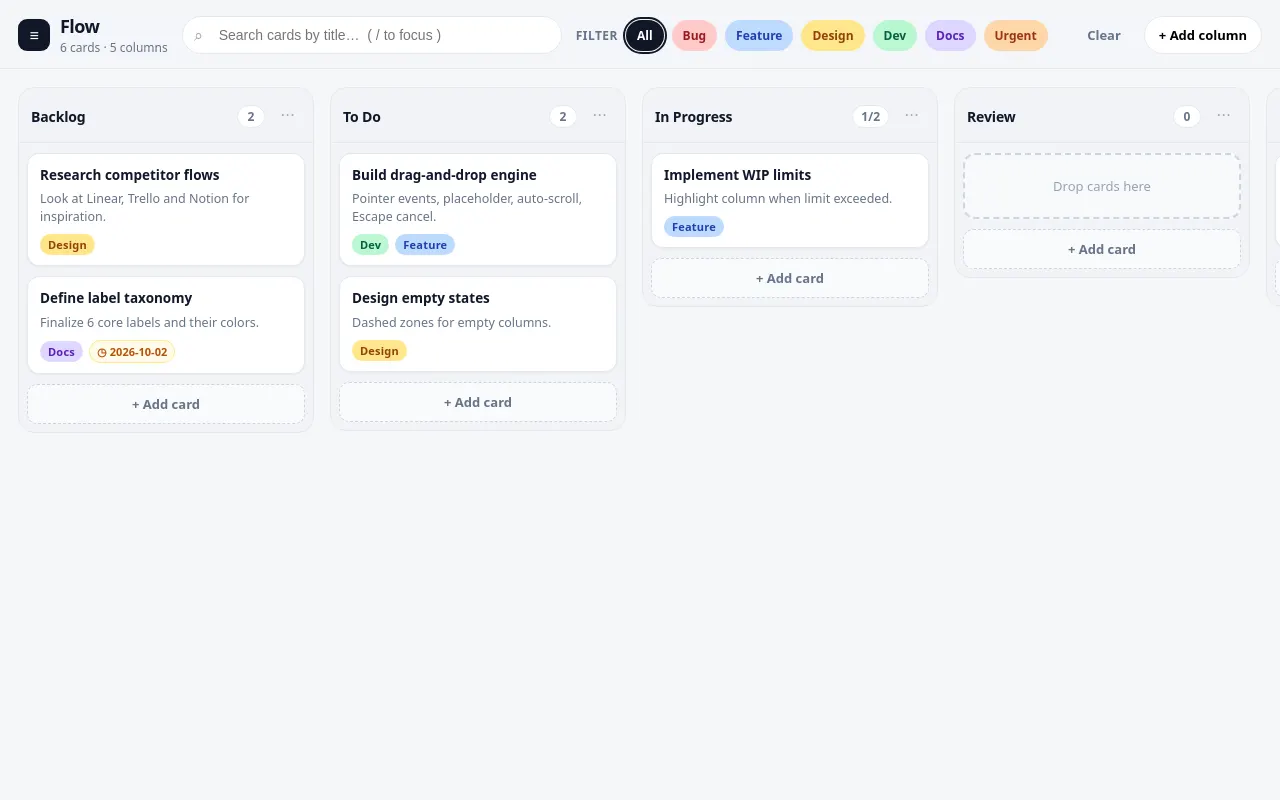Image resolution: width=1280 pixels, height=800 pixels.
Task: Click the In Progress 1/2 WIP counter
Action: coord(871,117)
